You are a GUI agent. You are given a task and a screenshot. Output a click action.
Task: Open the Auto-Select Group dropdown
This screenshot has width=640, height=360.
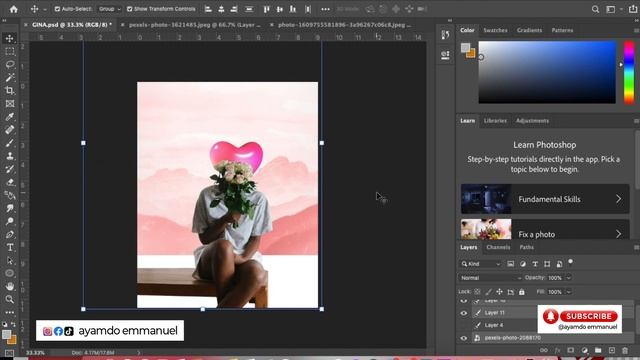(109, 9)
